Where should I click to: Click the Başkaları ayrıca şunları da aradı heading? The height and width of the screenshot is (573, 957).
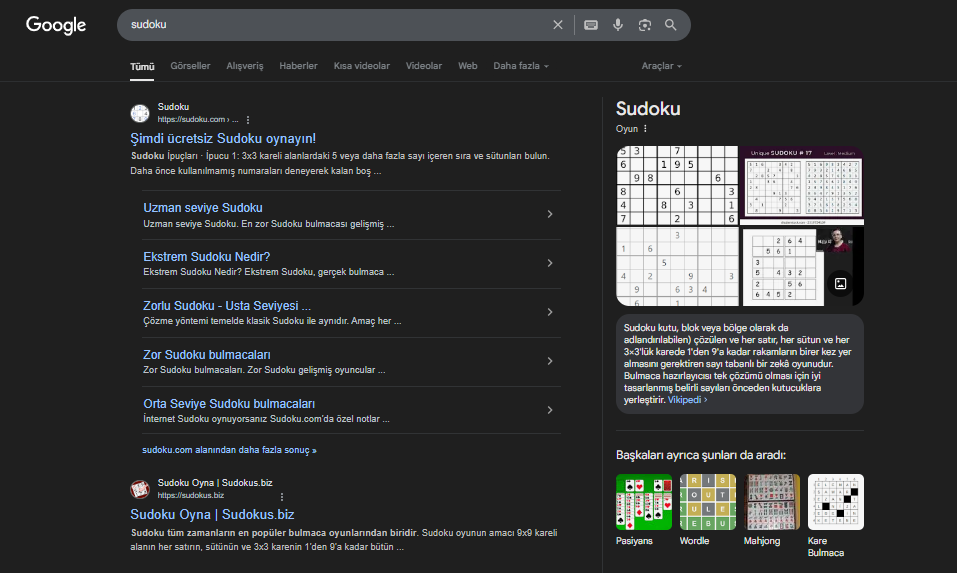click(701, 455)
